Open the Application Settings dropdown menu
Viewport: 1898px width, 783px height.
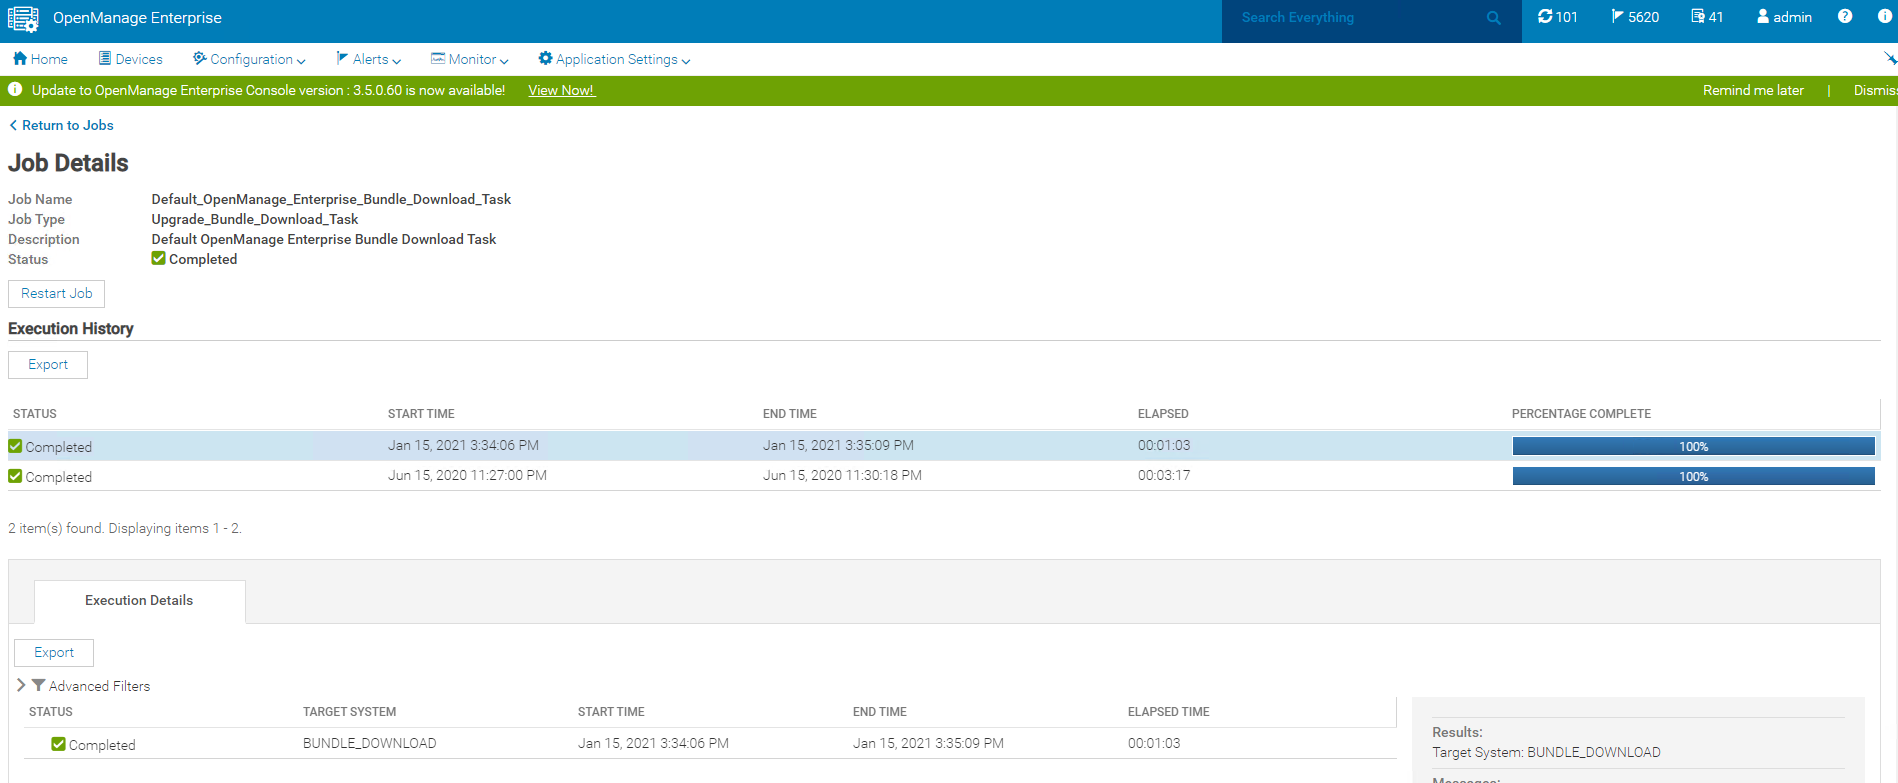pyautogui.click(x=614, y=59)
